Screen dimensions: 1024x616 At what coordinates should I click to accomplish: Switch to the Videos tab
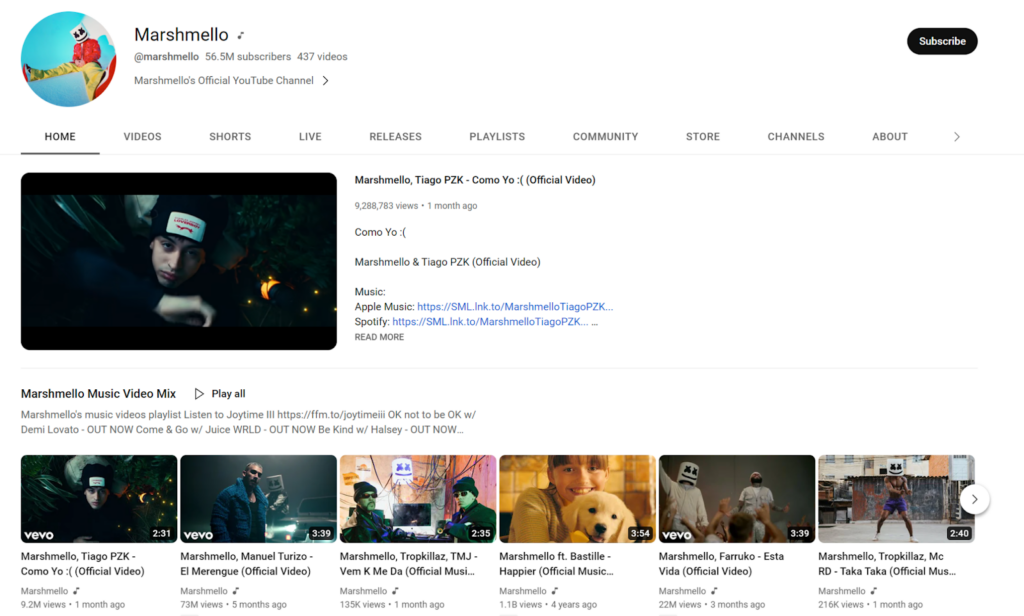click(142, 137)
